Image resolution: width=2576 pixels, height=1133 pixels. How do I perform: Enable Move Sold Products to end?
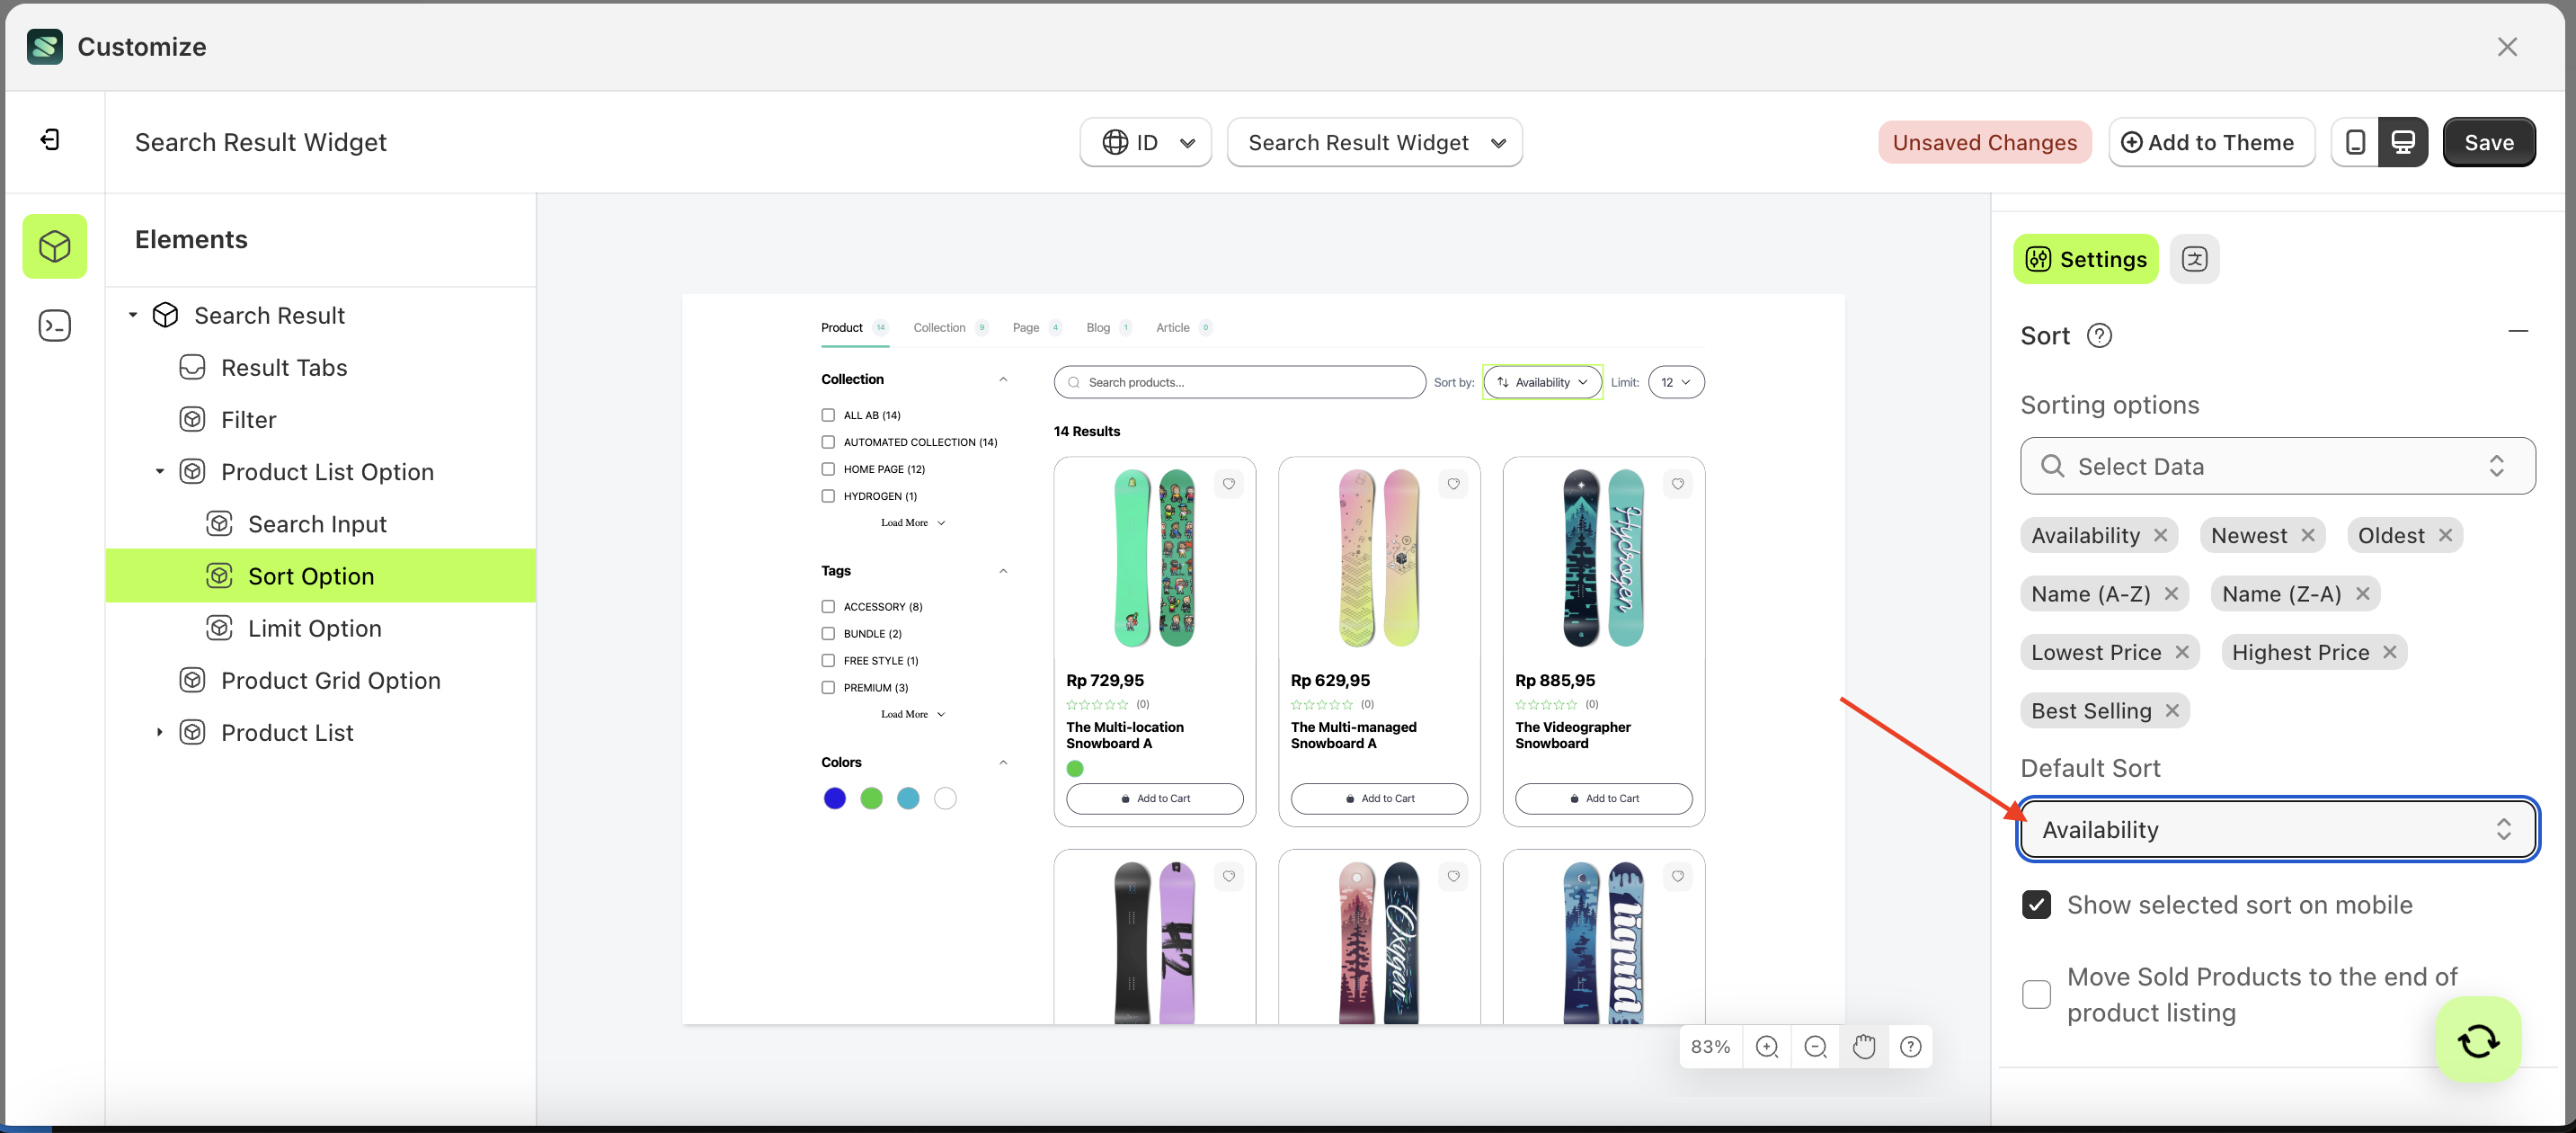(2036, 994)
